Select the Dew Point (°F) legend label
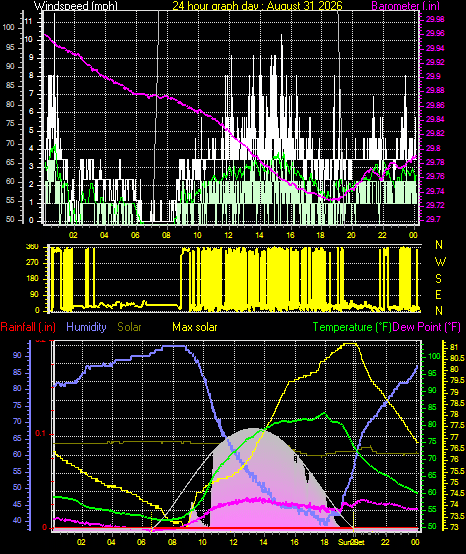466x554 pixels. point(426,327)
